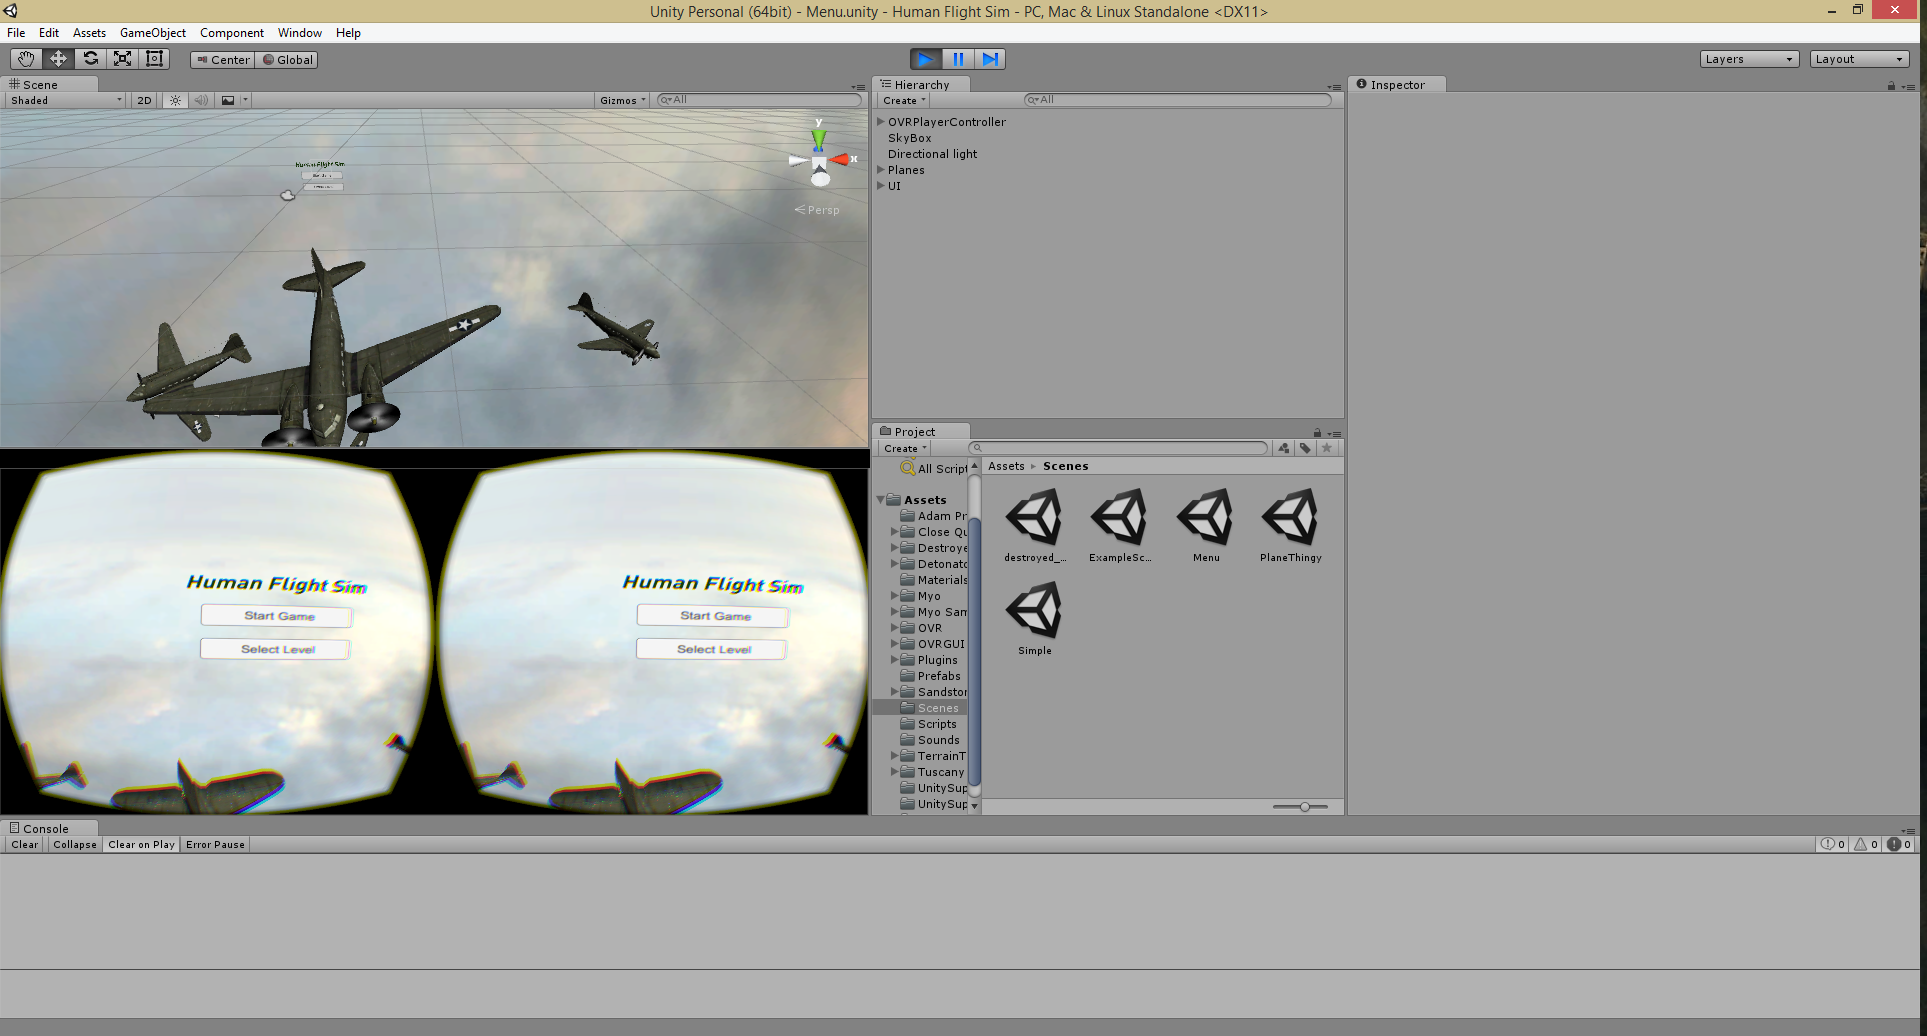Select the Move tool
Screen dimensions: 1927x1036
(58, 59)
